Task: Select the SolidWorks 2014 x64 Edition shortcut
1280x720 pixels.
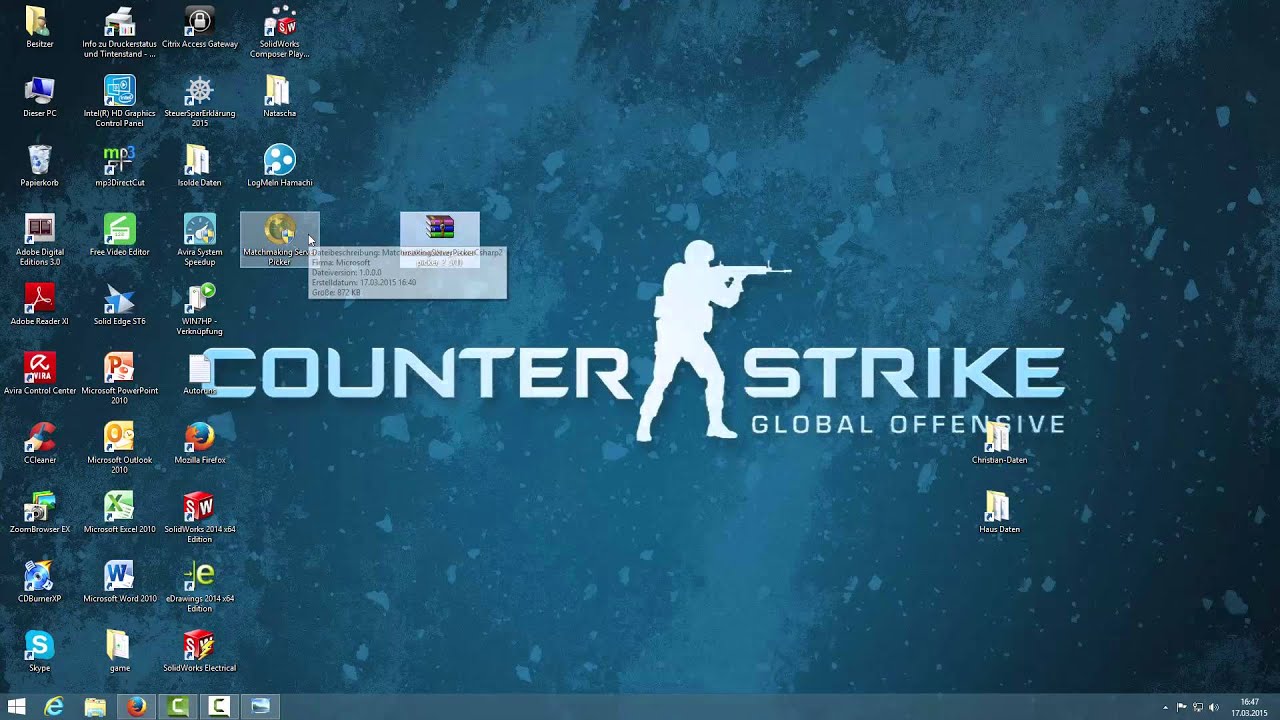Action: 200,516
